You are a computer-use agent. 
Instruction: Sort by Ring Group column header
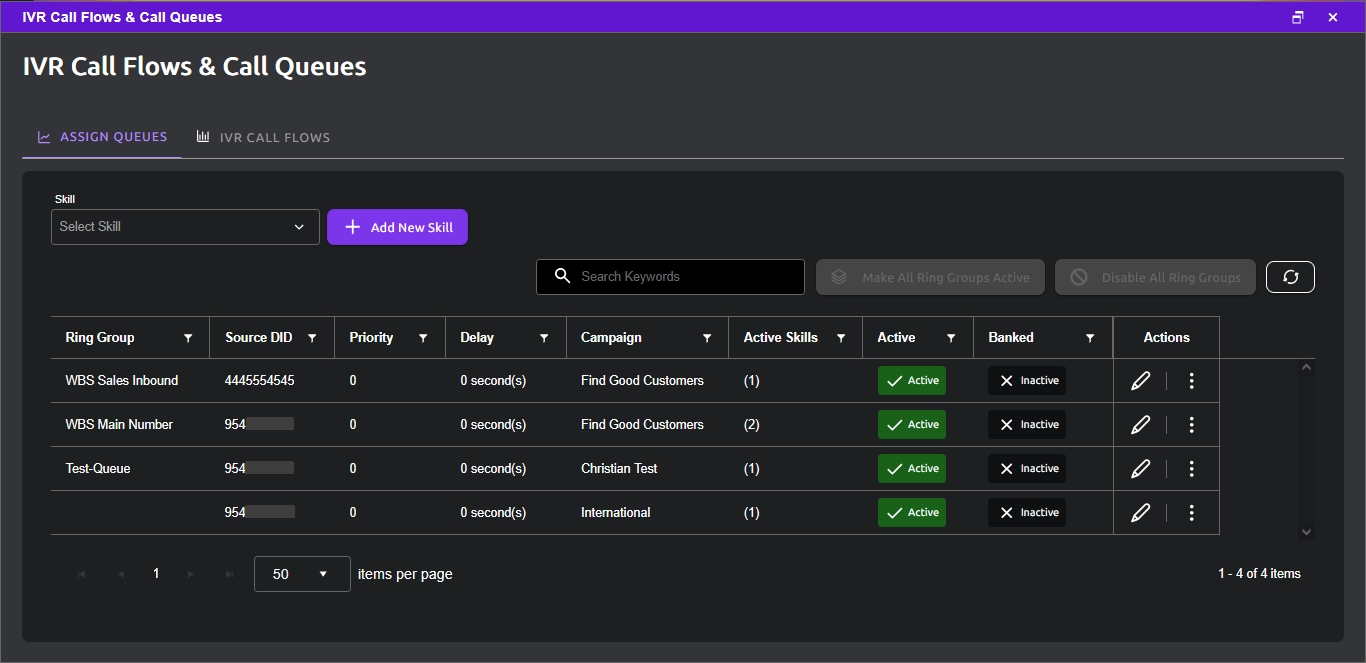100,338
